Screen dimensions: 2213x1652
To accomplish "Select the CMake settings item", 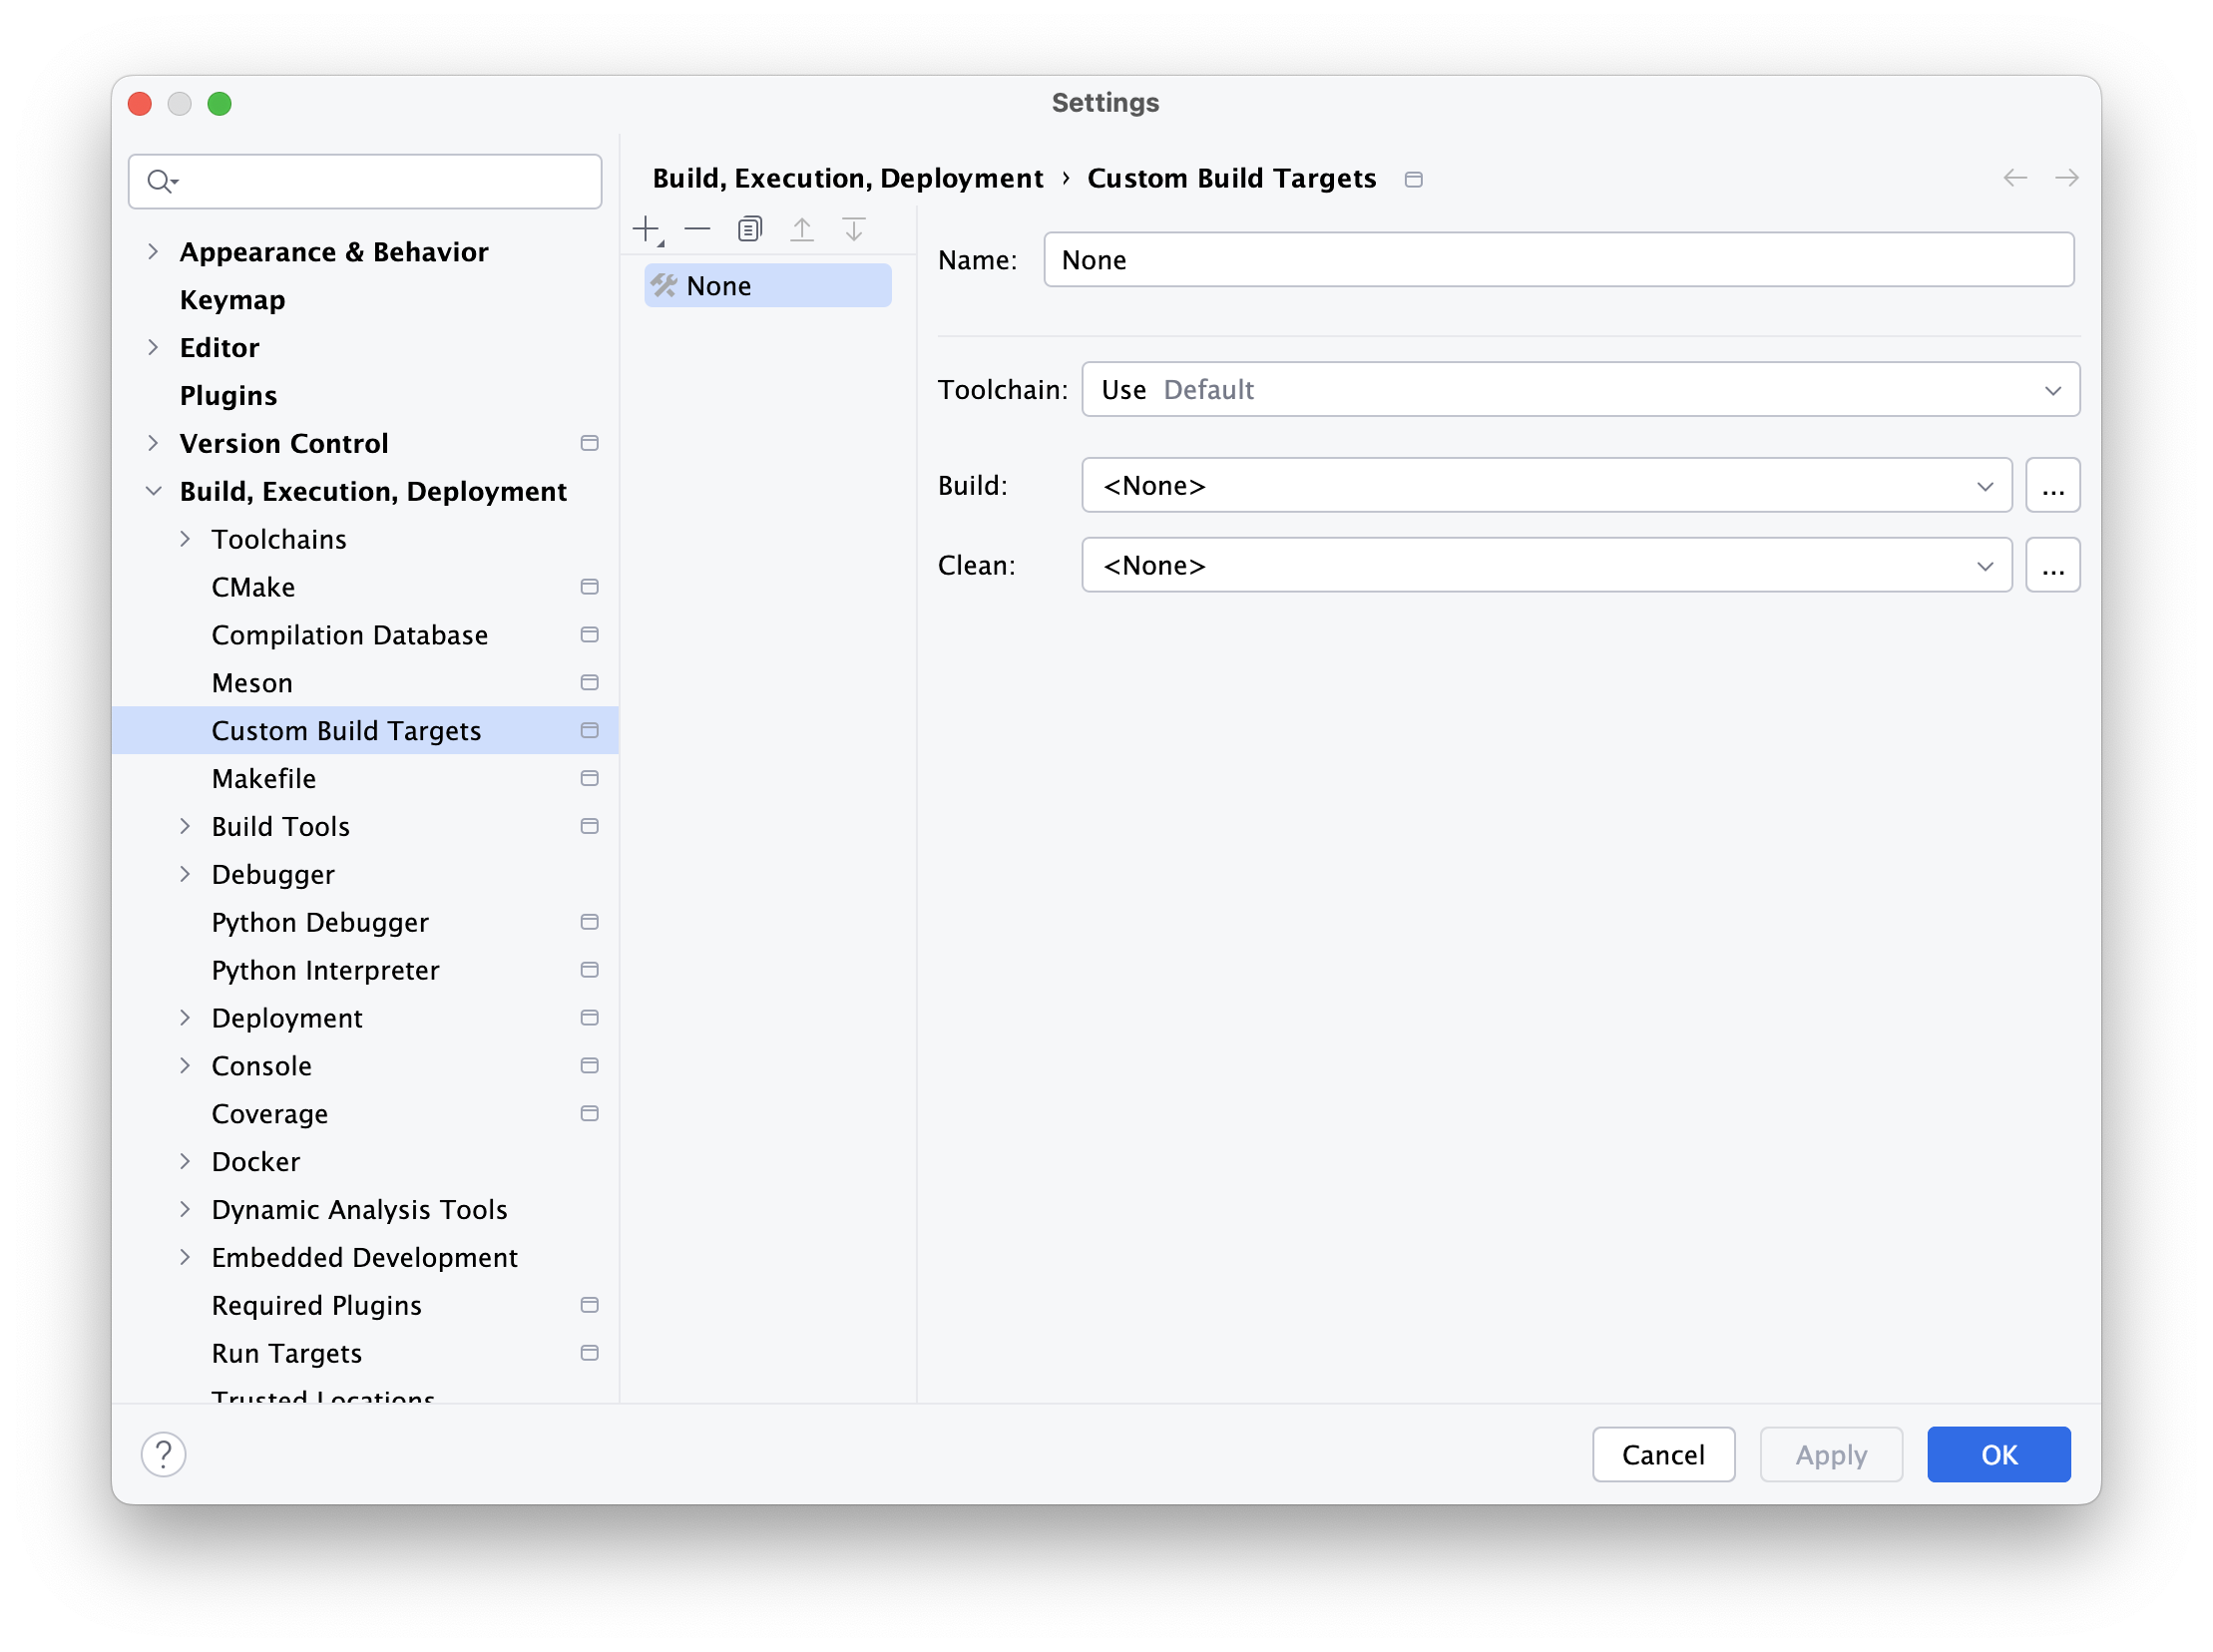I will (253, 587).
